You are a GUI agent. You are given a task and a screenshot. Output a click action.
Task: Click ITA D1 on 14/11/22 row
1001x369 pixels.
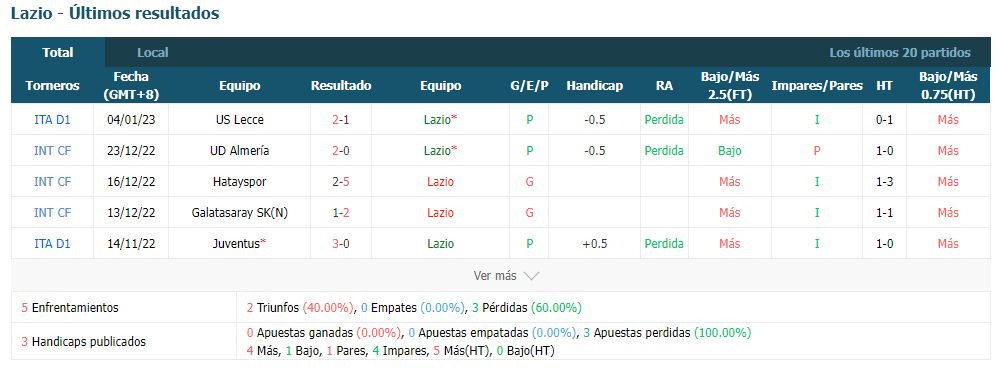click(52, 244)
